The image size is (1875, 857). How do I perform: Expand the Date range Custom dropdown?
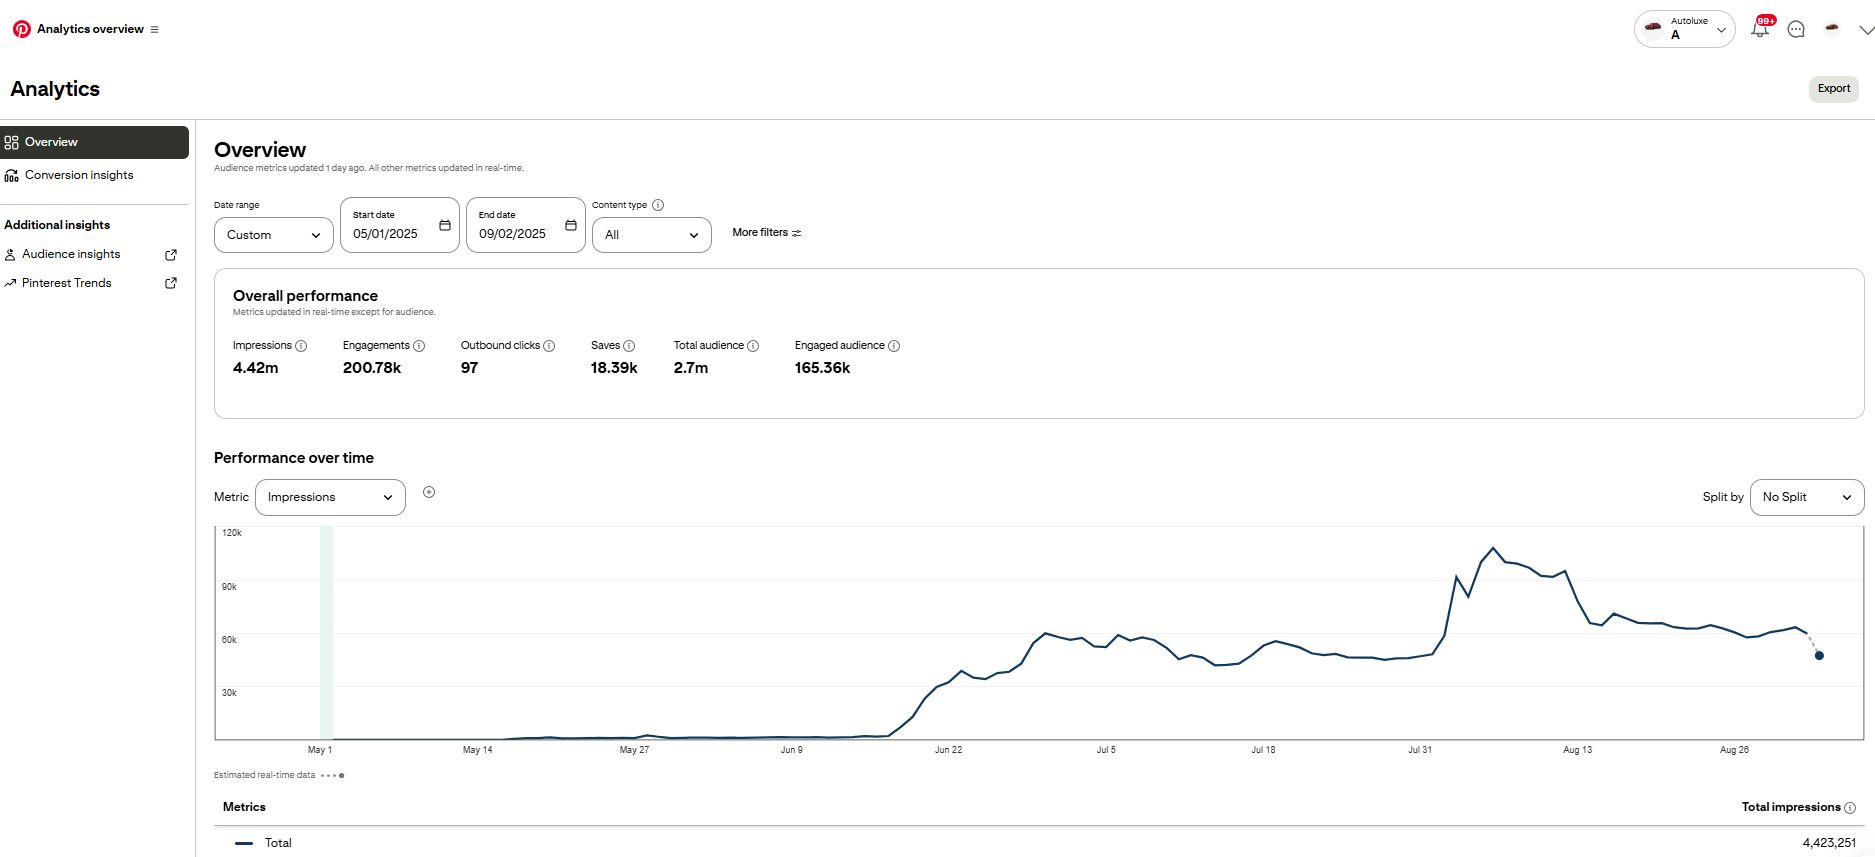pos(273,235)
